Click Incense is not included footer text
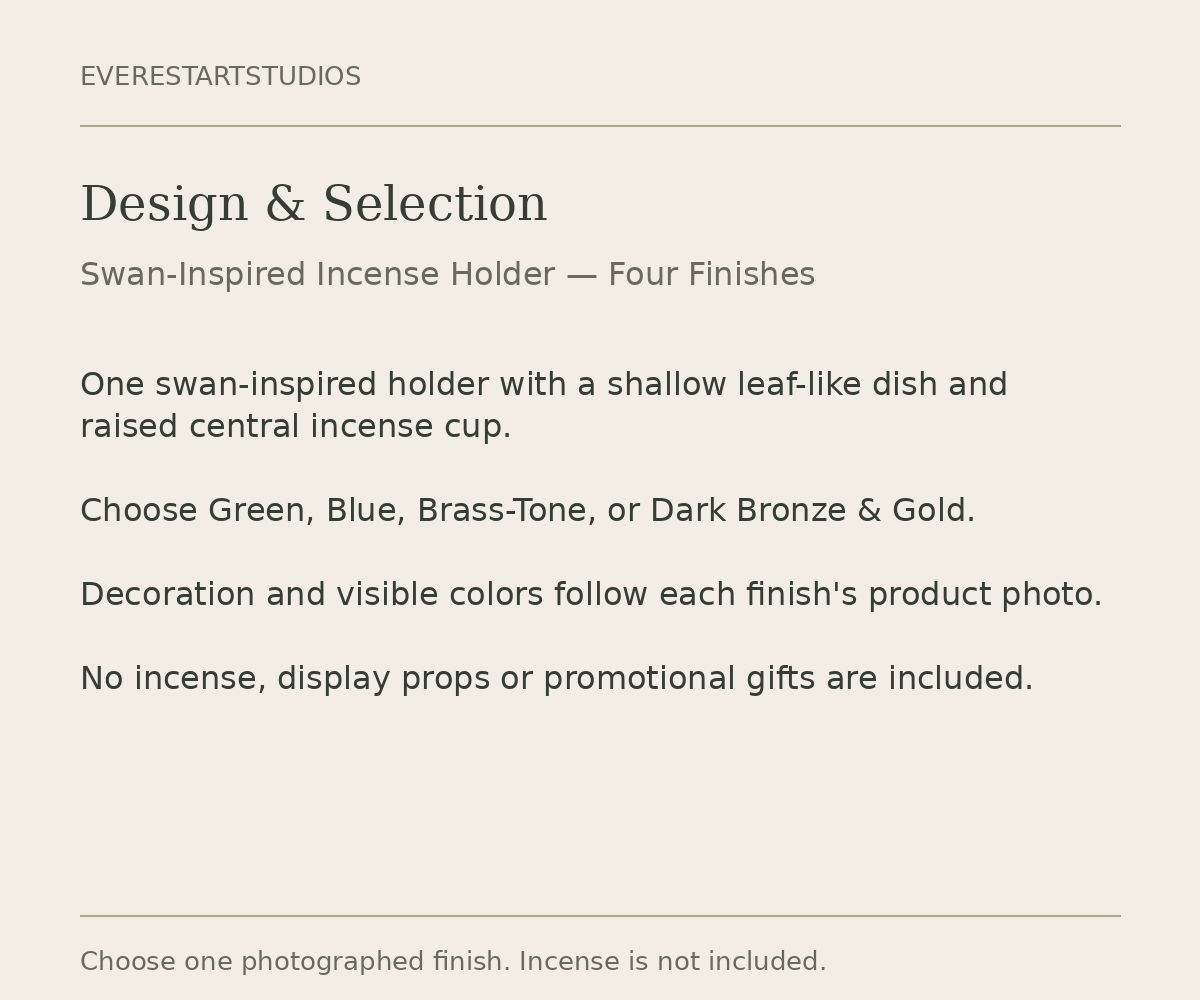1200x1000 pixels. point(672,962)
